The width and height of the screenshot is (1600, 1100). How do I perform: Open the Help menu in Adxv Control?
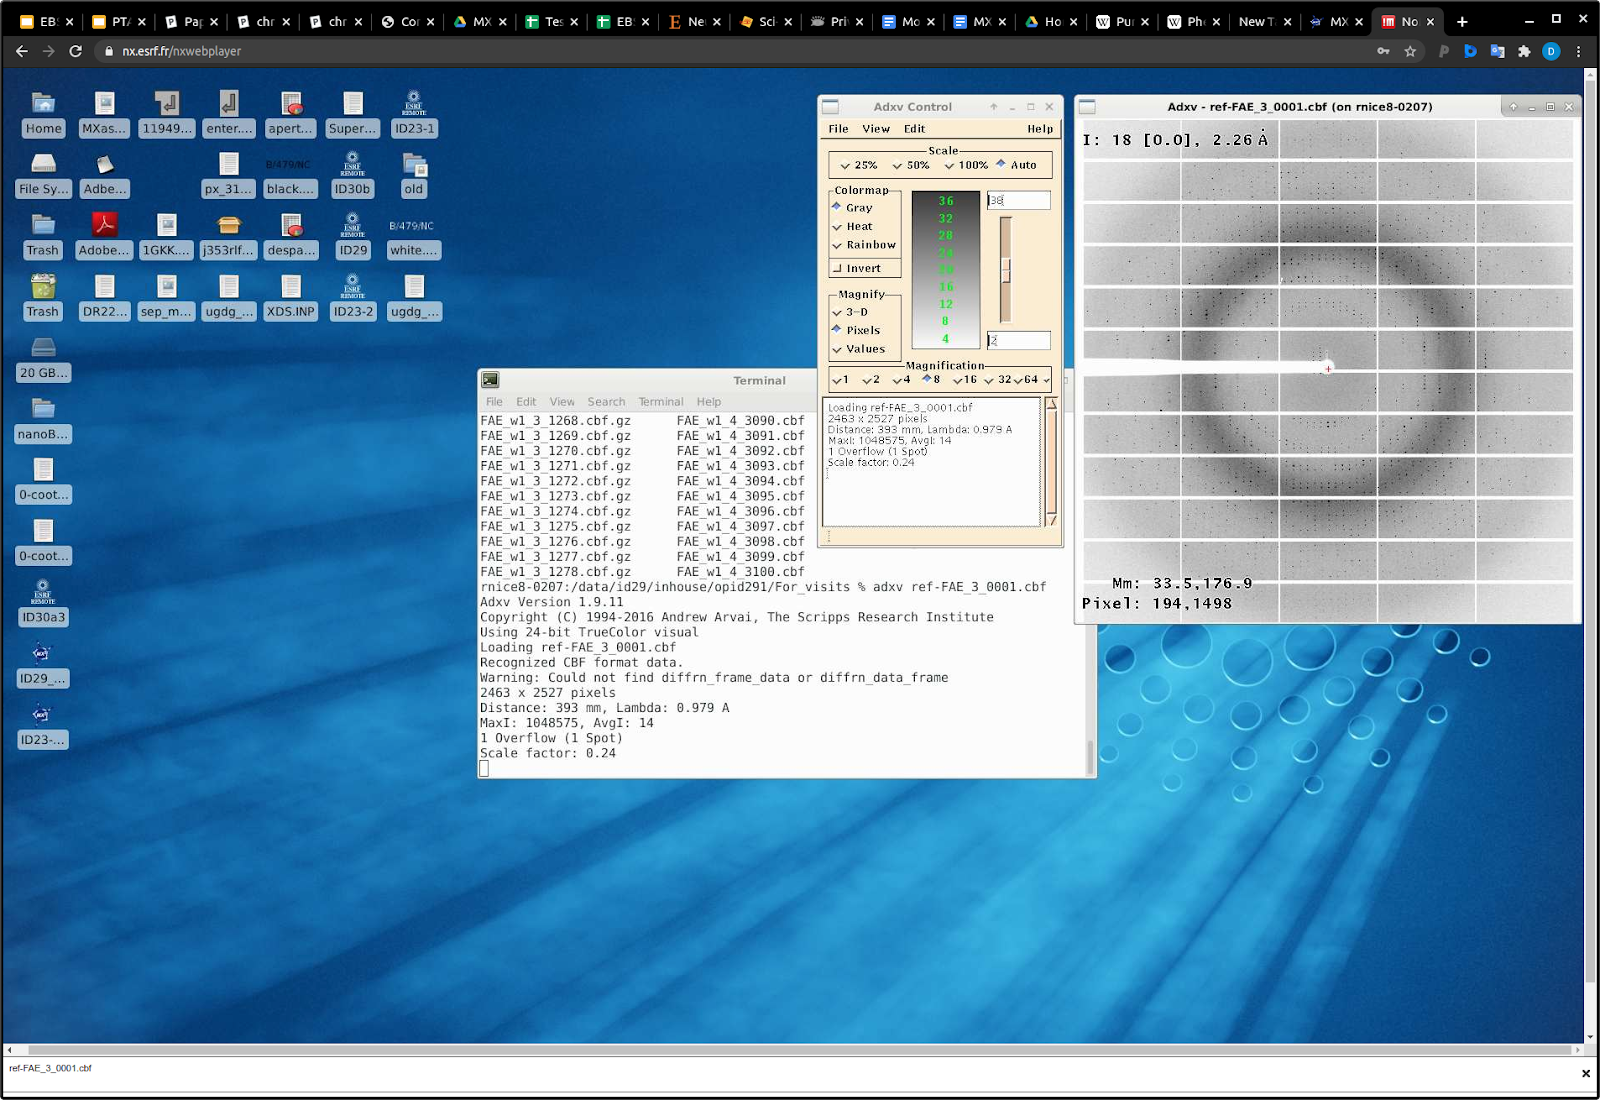pyautogui.click(x=1039, y=129)
